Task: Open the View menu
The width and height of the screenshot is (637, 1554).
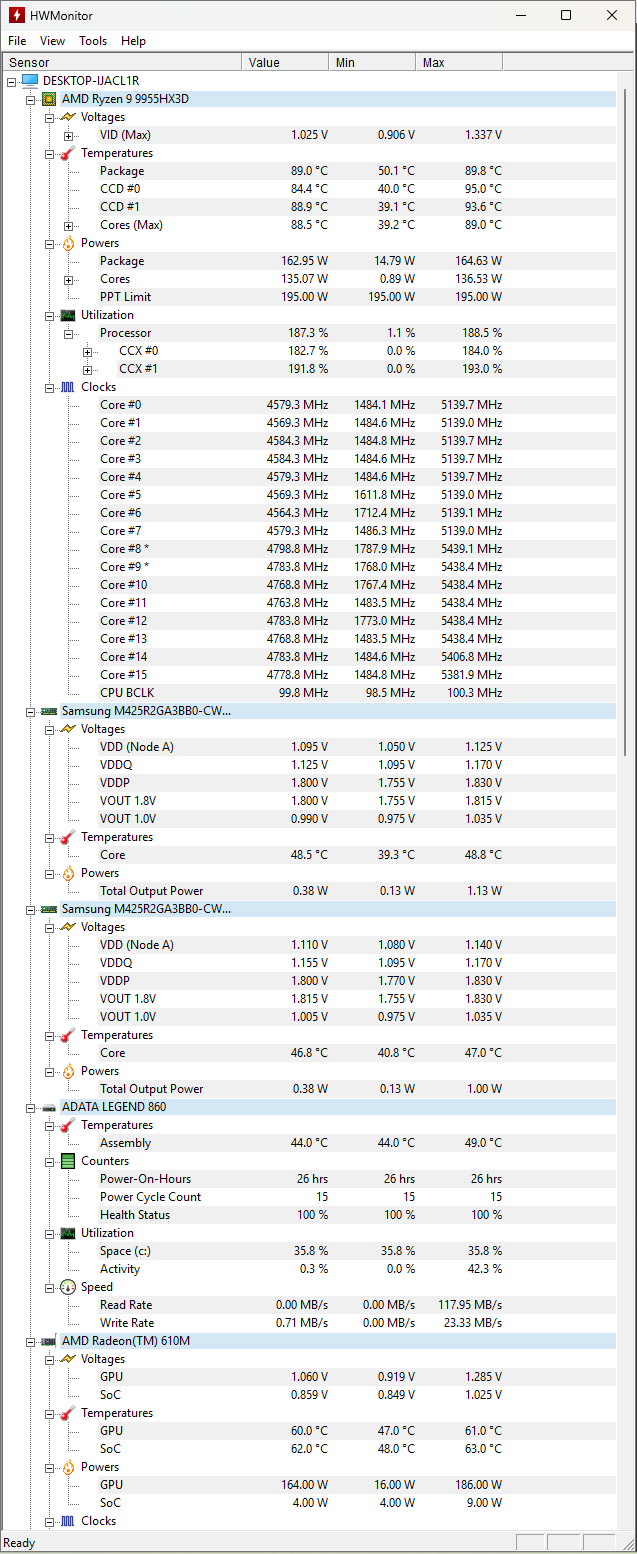Action: pos(52,41)
